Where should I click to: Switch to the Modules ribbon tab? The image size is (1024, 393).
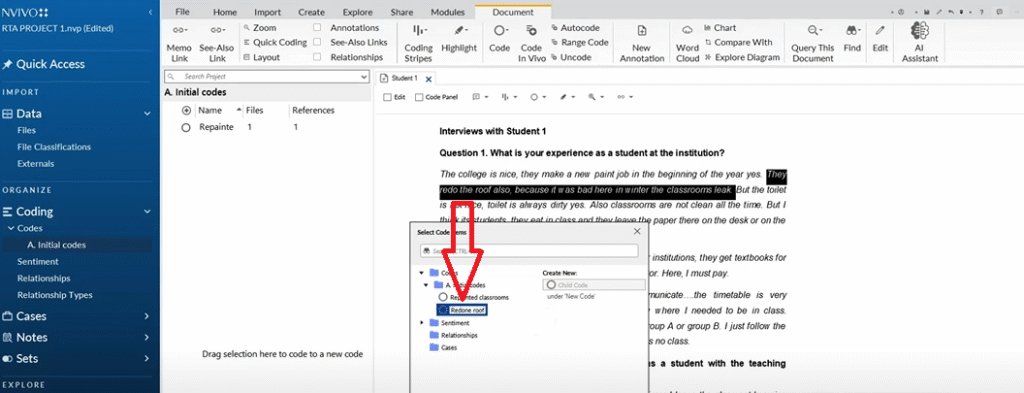coord(447,12)
